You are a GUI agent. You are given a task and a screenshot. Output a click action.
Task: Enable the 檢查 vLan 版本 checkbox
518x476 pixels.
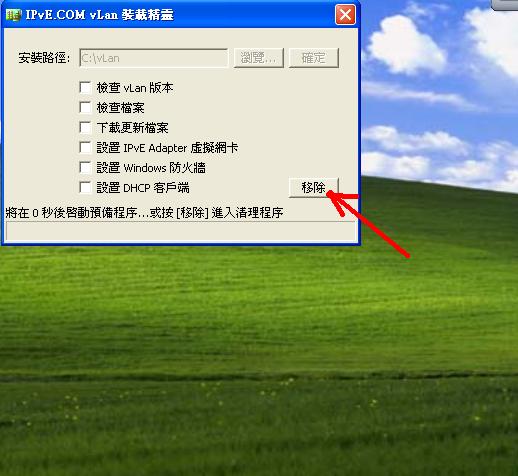coord(85,88)
